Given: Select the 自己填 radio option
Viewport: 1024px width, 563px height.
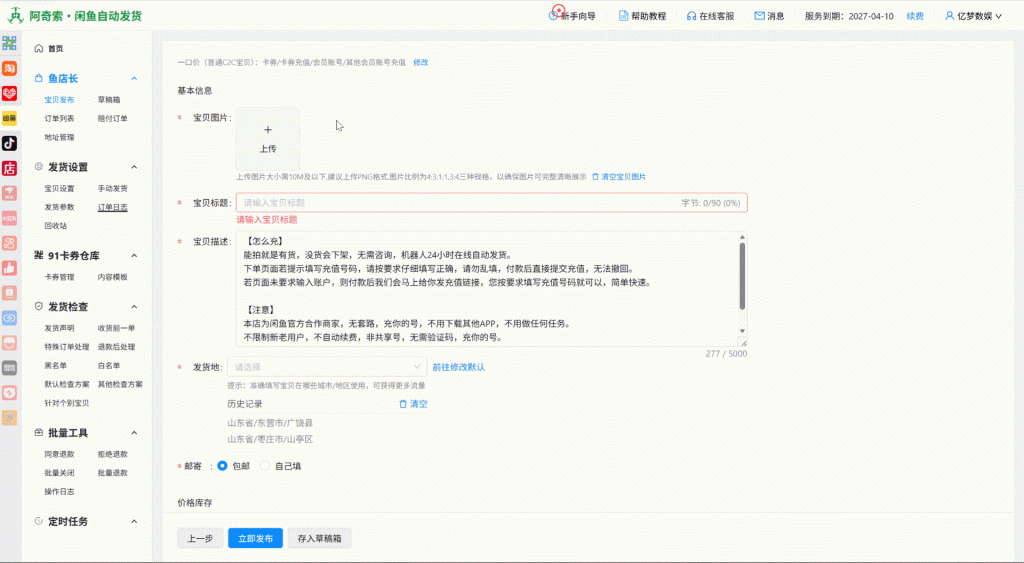Looking at the screenshot, I should pos(264,466).
